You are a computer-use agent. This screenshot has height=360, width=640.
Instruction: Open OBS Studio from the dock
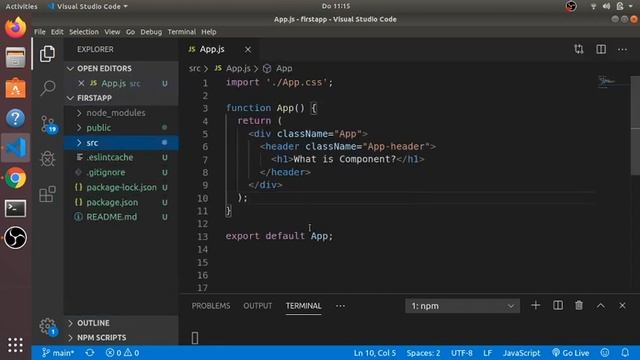coord(16,238)
